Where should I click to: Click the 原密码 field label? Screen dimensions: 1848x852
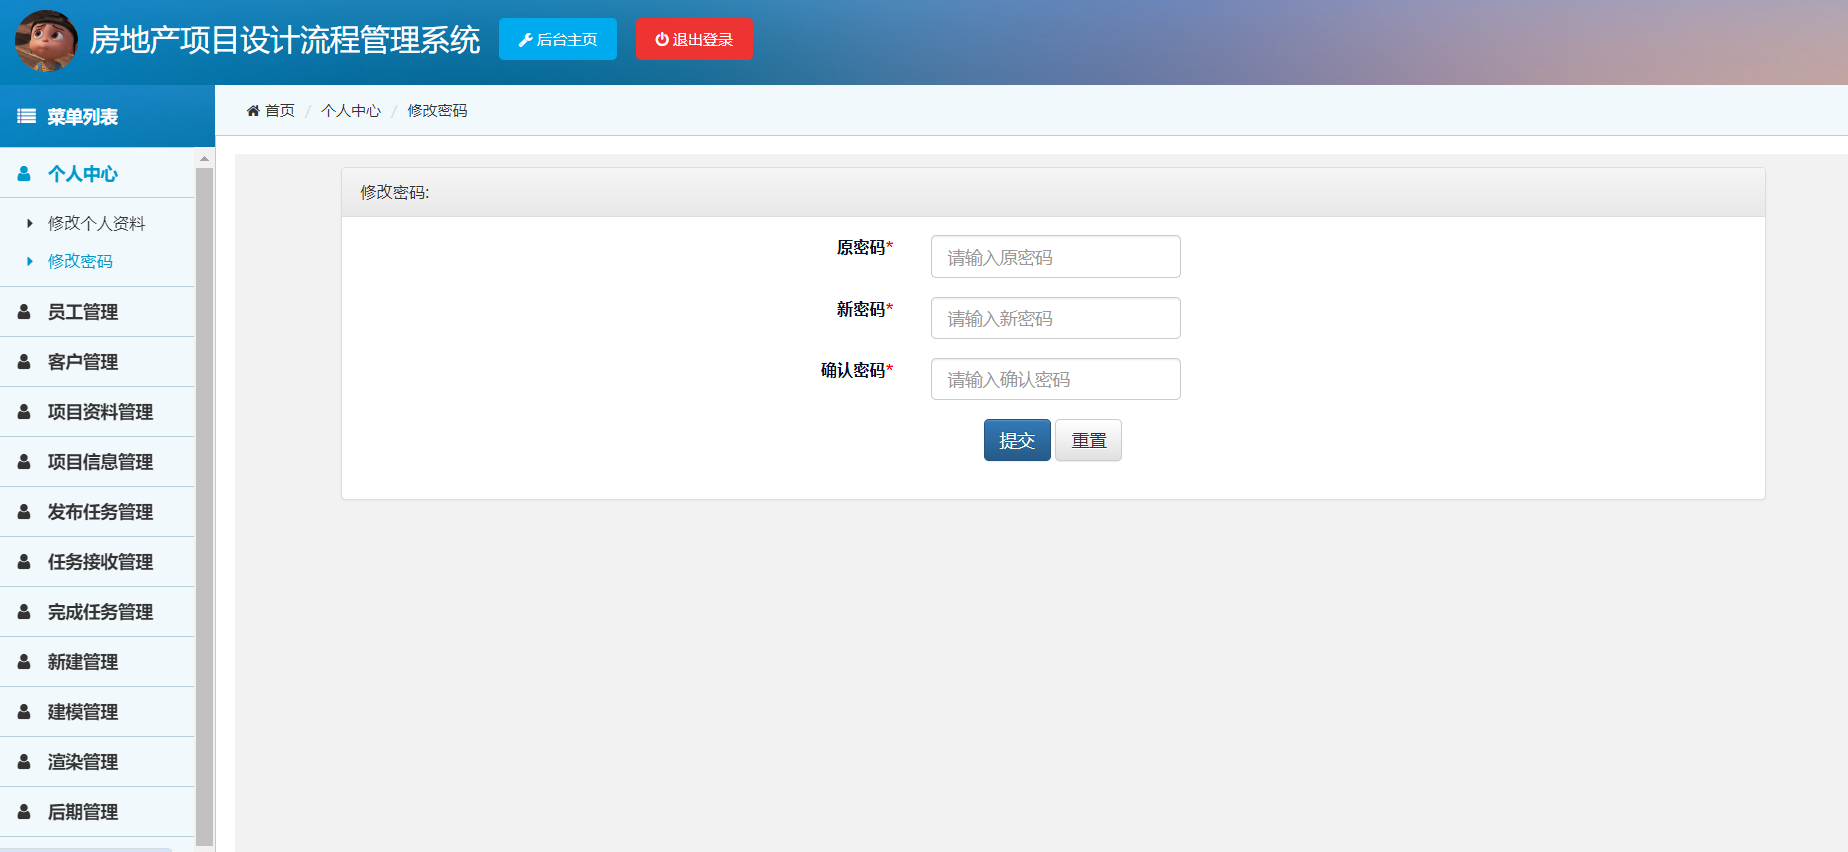click(x=864, y=247)
